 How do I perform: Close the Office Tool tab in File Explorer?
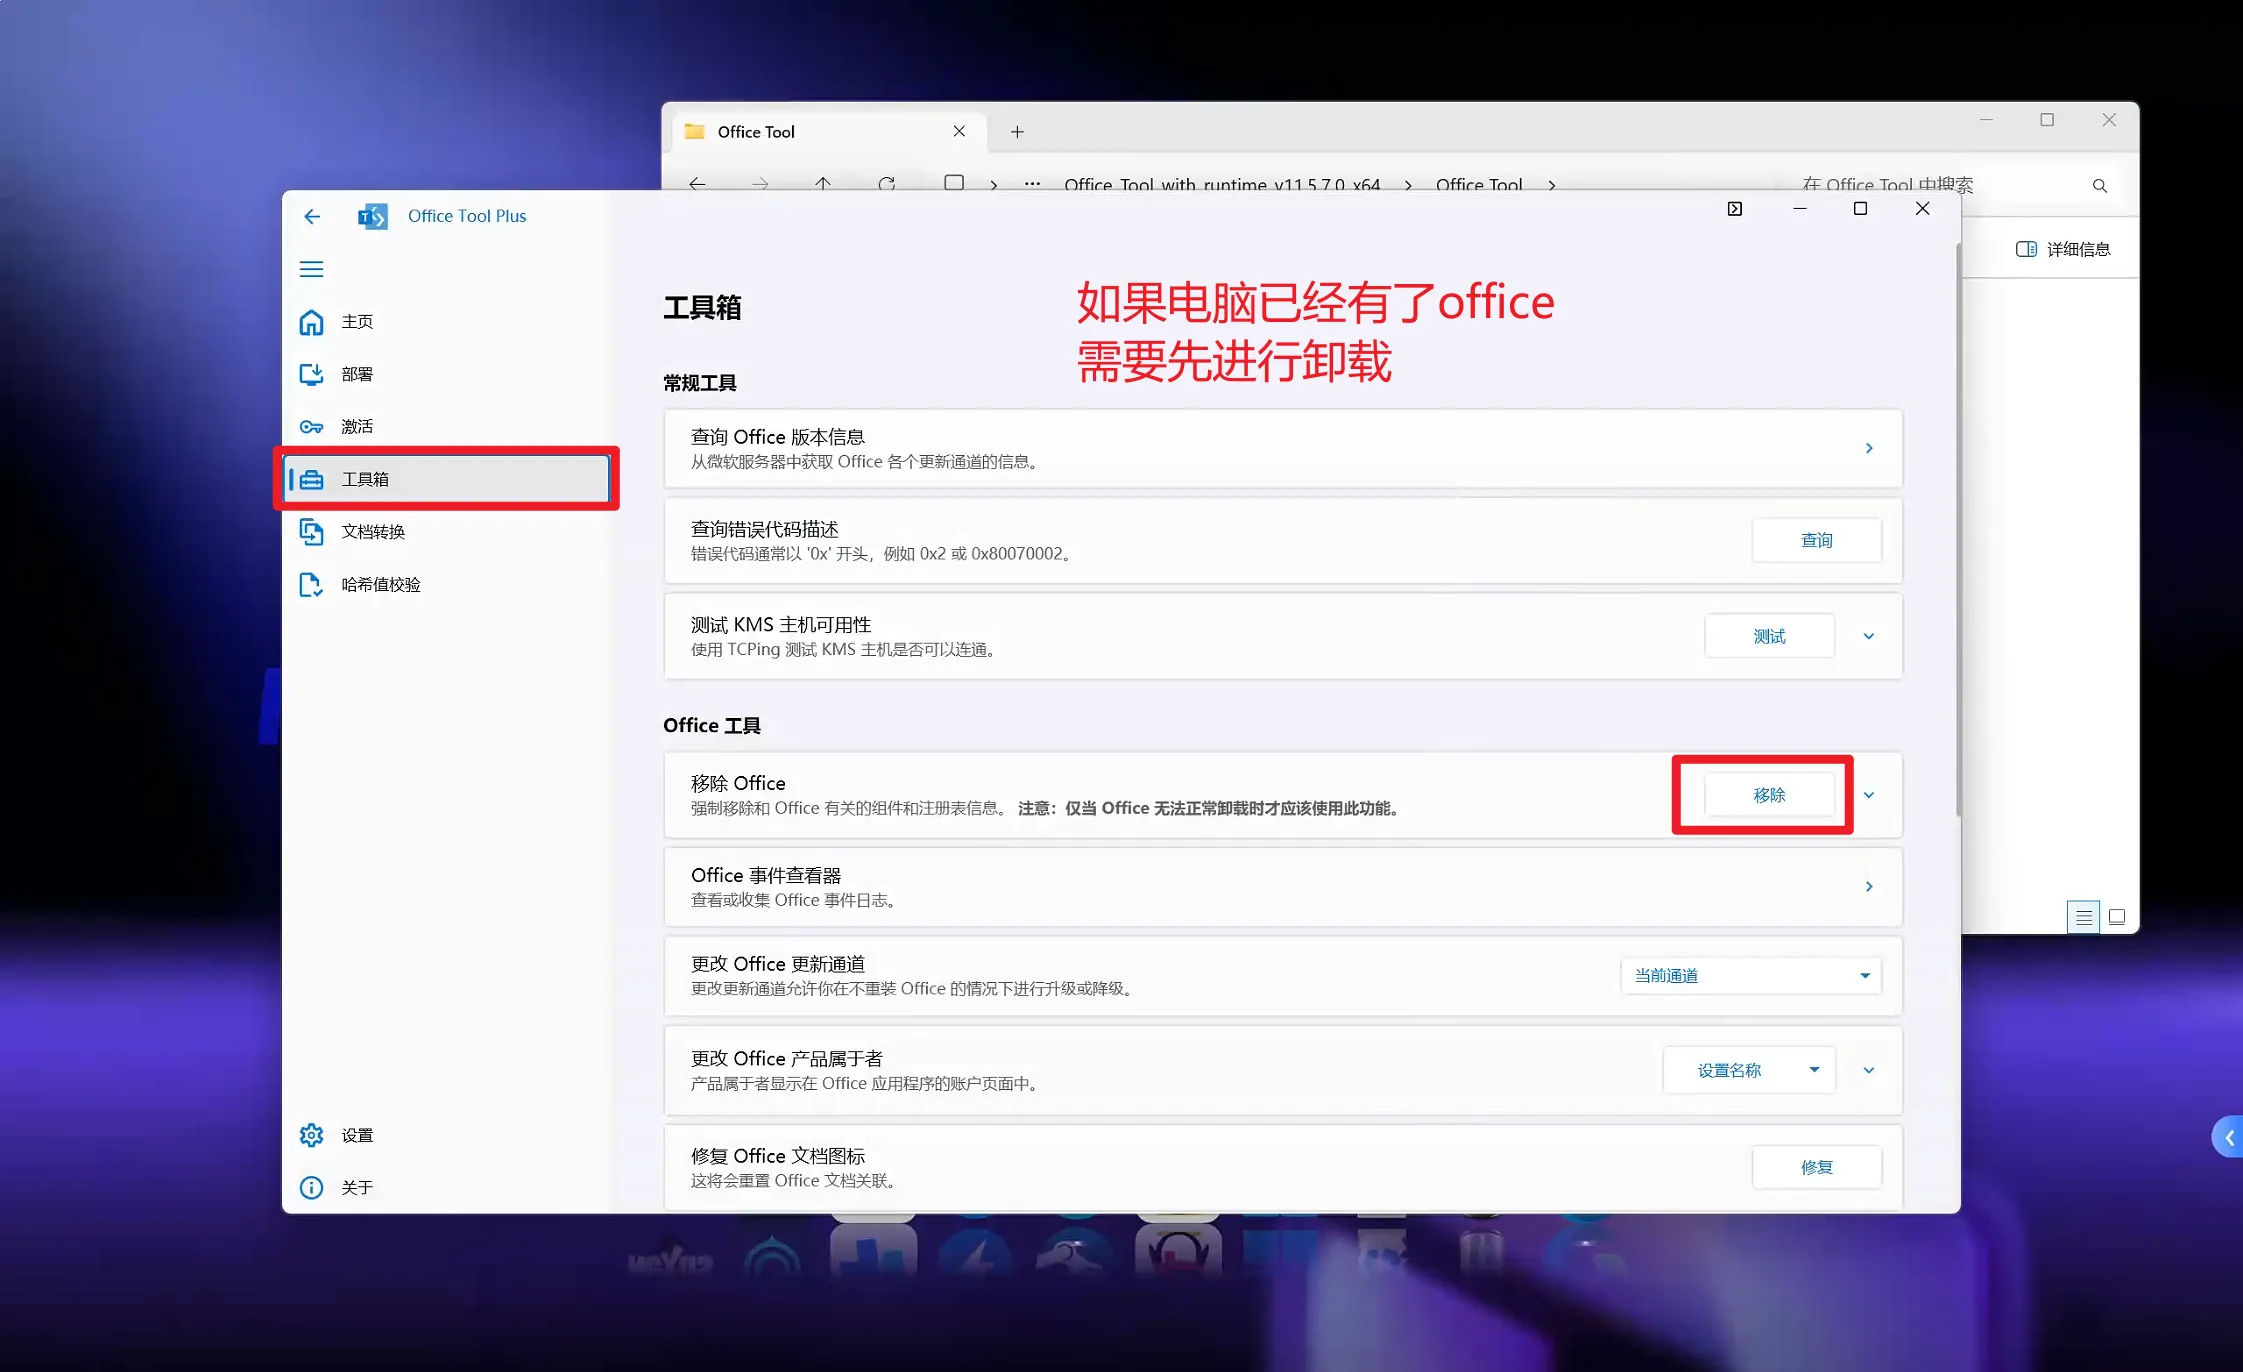tap(959, 131)
